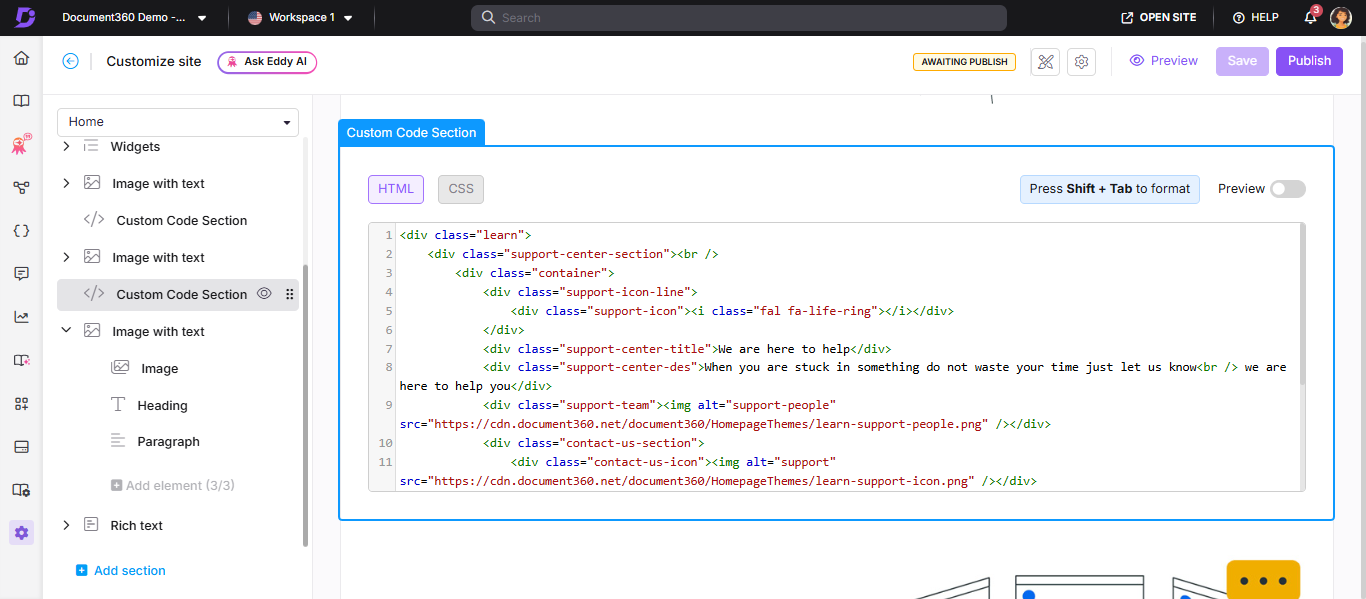
Task: Expand the Rich text section
Action: pos(67,525)
